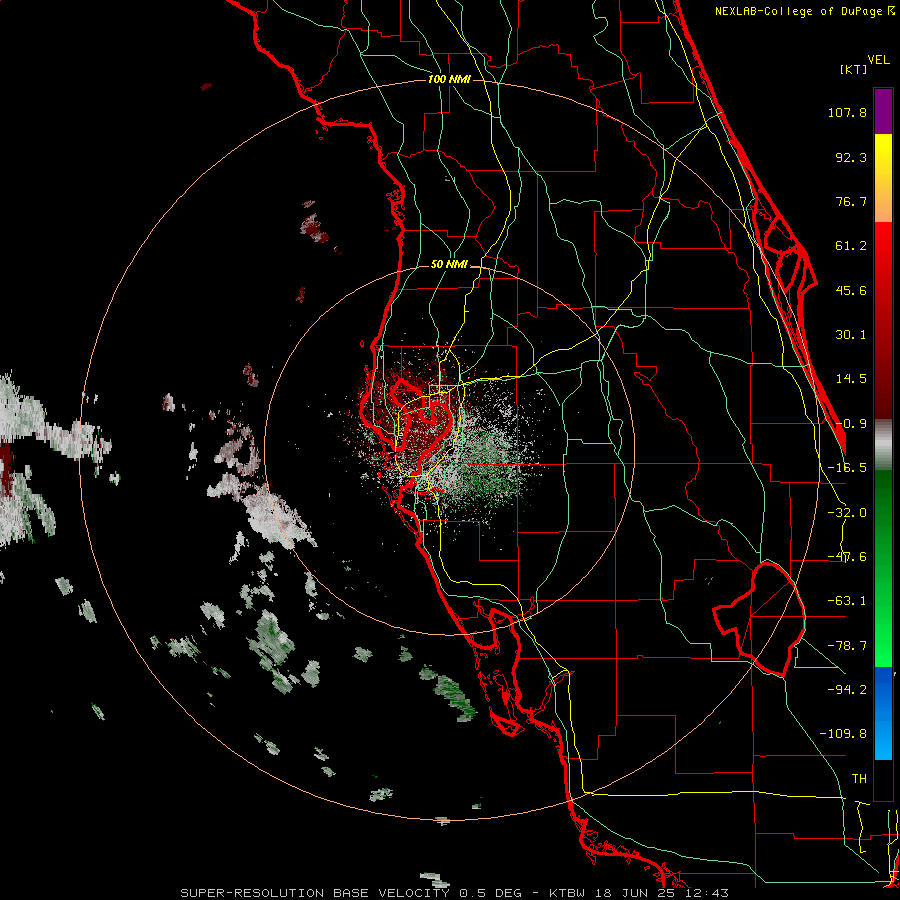The width and height of the screenshot is (900, 900).
Task: Pick the purple segment of the color bar
Action: pos(883,111)
